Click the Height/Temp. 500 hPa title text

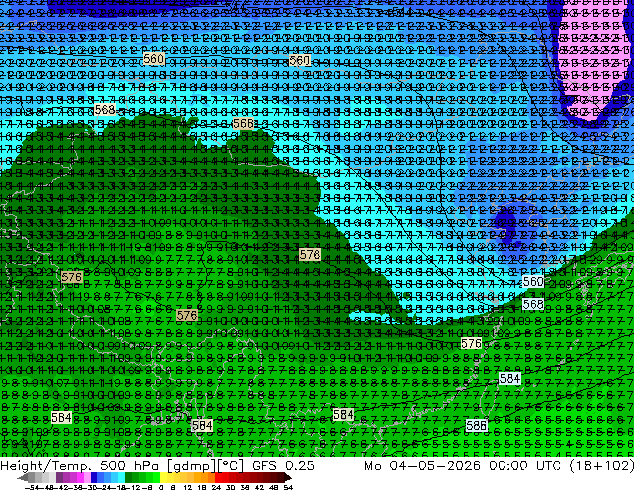(x=81, y=465)
